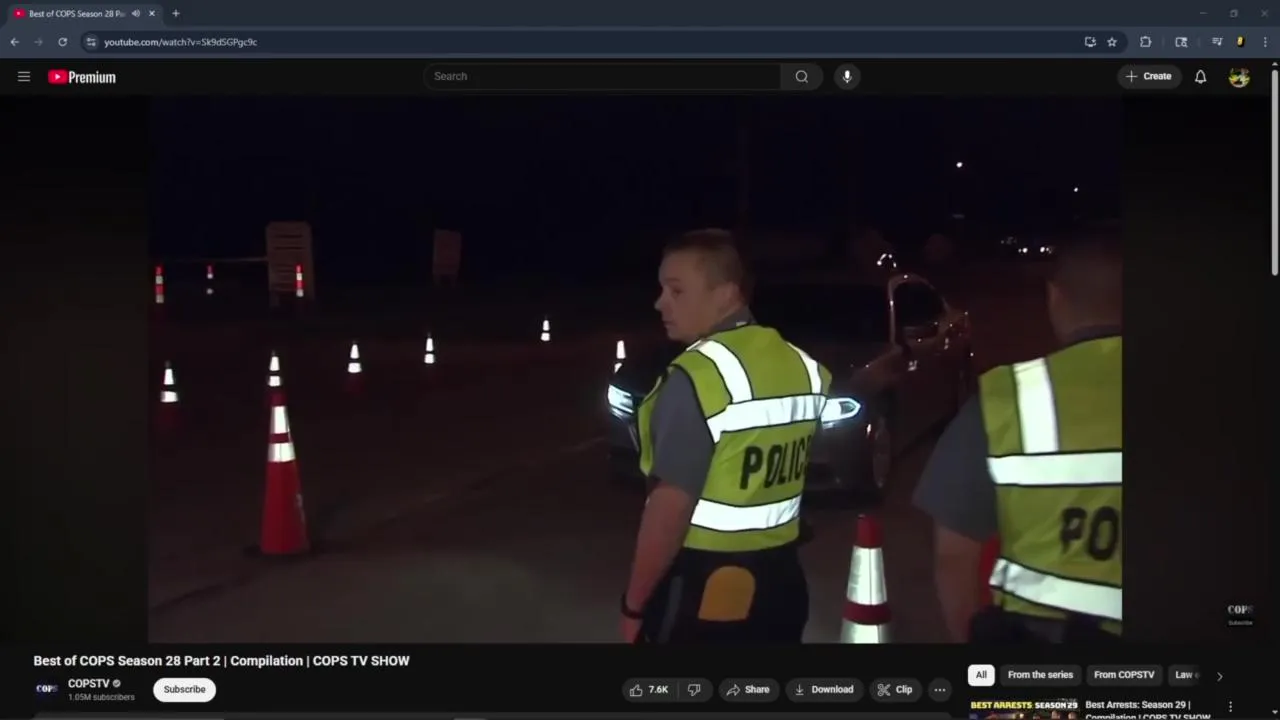Show more chips with right chevron
This screenshot has height=720, width=1280.
1219,676
